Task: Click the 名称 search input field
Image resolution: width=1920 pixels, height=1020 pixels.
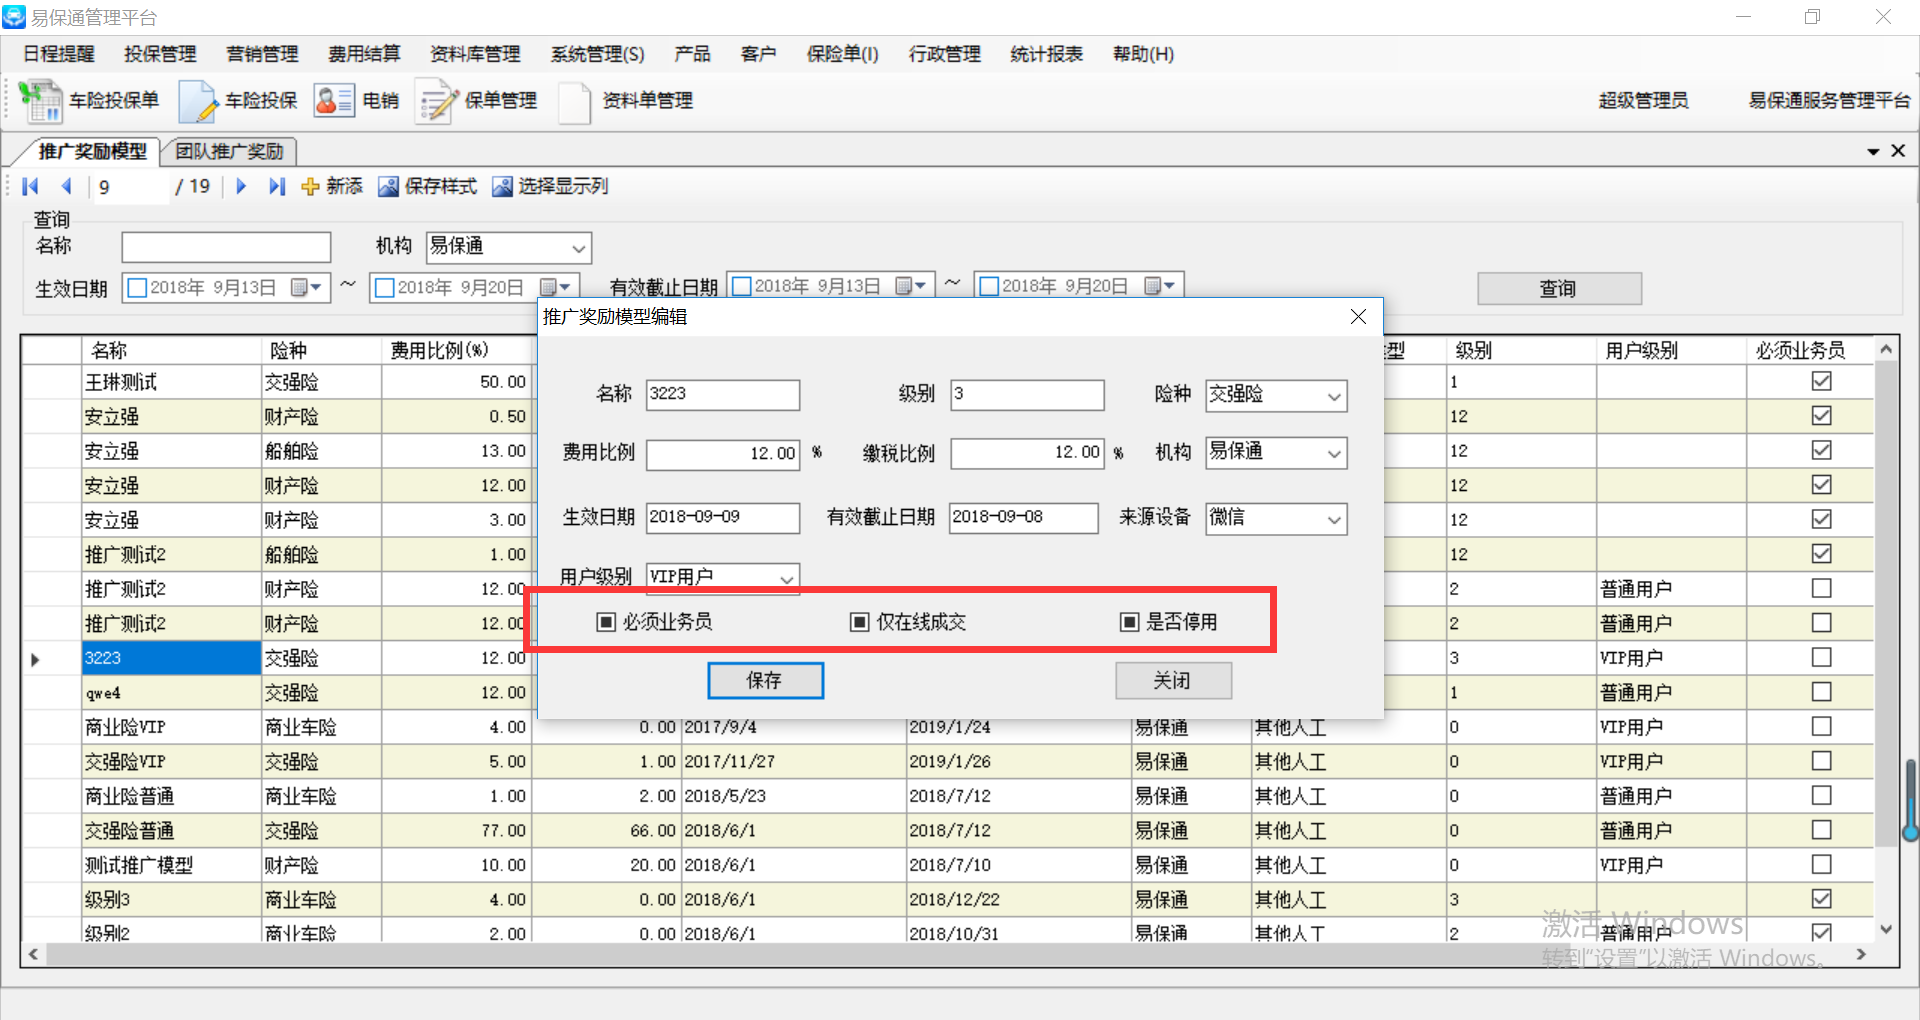Action: tap(226, 247)
